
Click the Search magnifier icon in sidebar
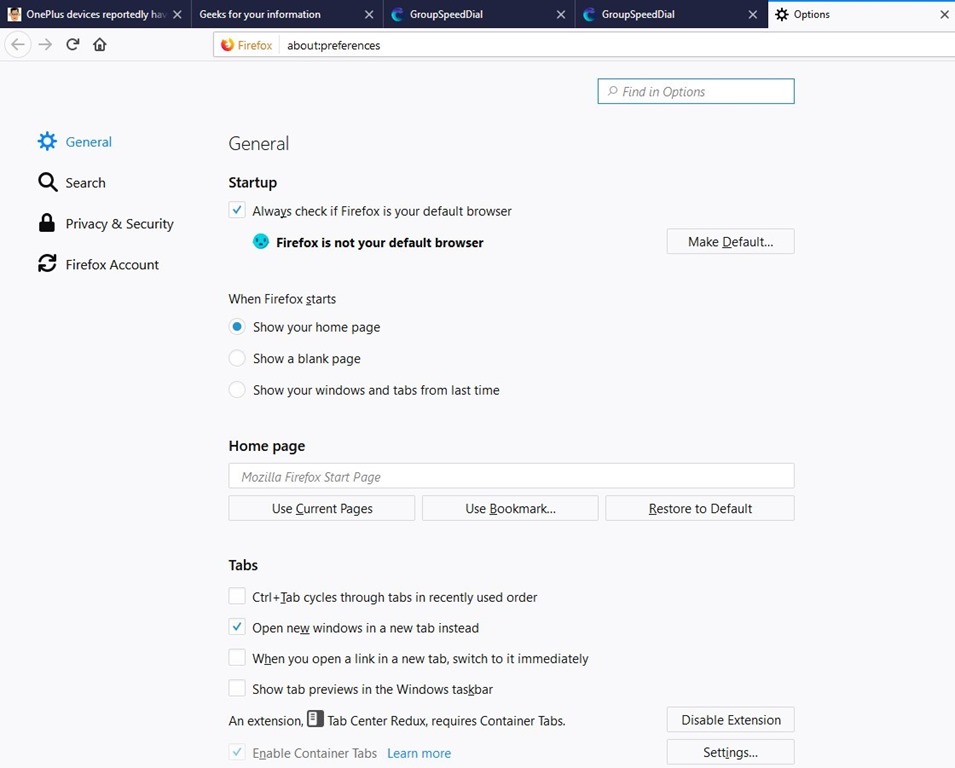(47, 183)
